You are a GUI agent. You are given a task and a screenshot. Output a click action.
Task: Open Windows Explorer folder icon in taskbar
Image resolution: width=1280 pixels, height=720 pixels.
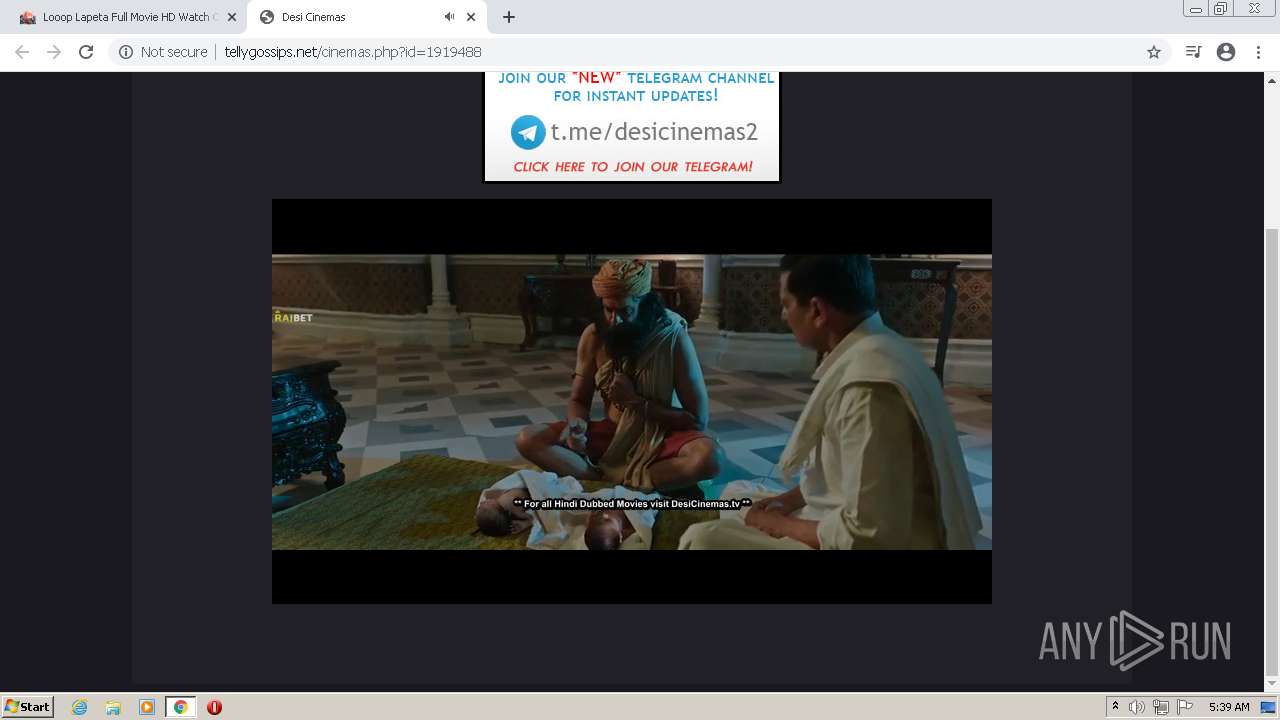(x=113, y=707)
